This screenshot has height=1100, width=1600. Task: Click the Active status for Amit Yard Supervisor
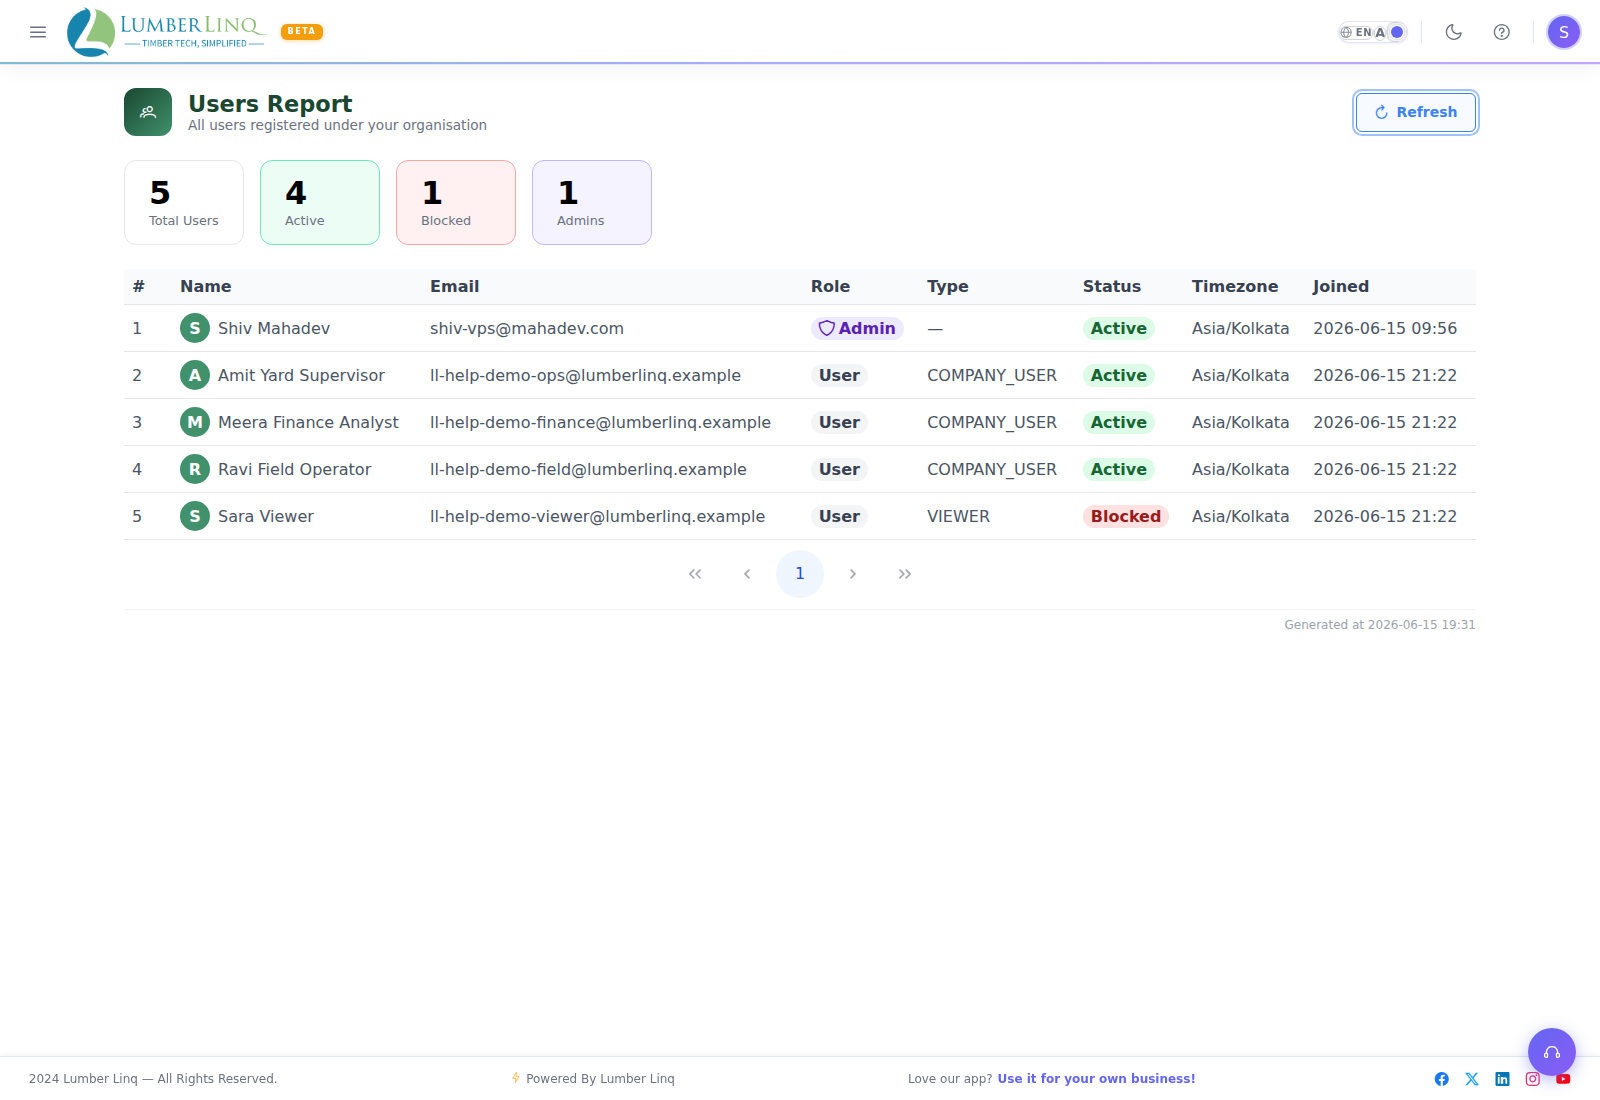click(1119, 375)
